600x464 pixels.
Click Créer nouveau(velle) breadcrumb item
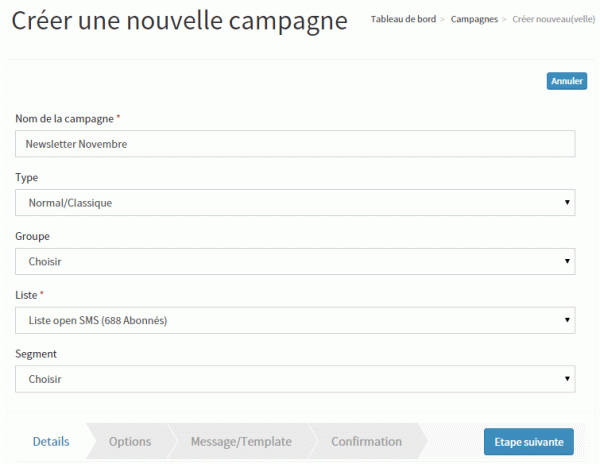pyautogui.click(x=553, y=19)
